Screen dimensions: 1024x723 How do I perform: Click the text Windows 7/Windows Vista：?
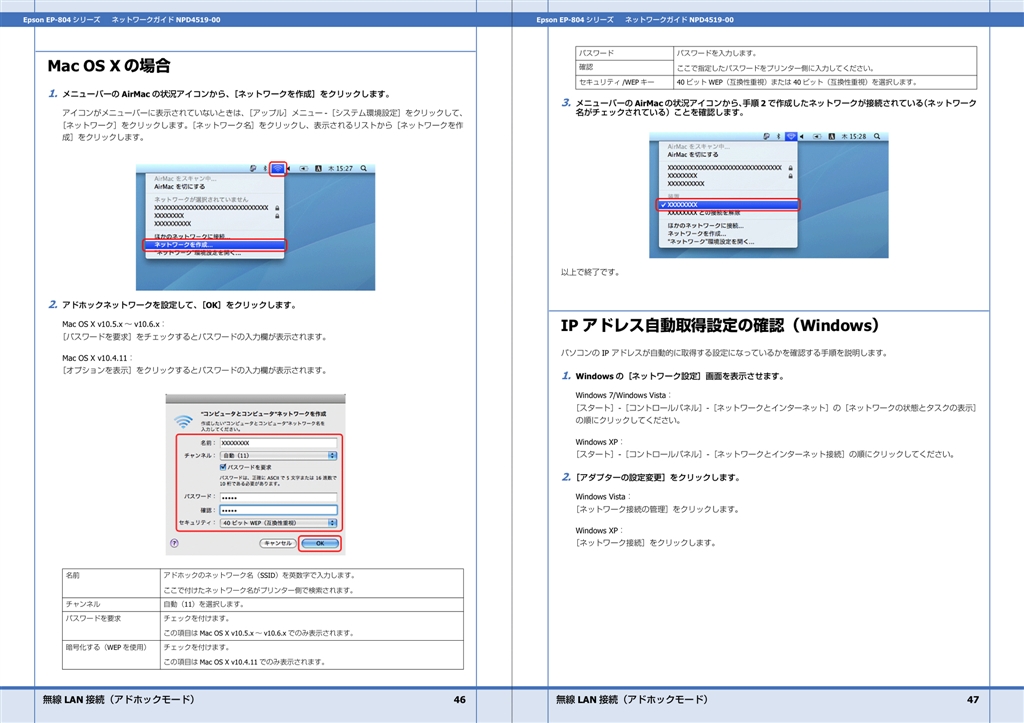point(623,395)
